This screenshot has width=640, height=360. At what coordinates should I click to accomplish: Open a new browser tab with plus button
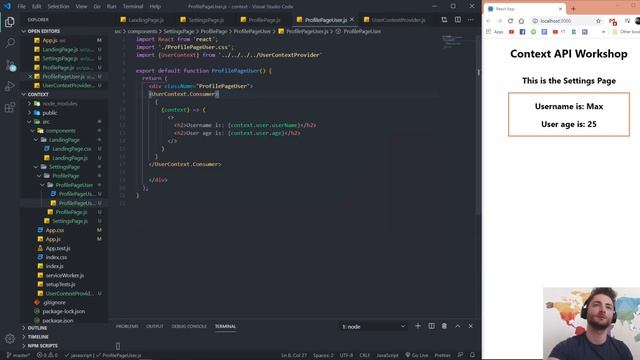[573, 9]
